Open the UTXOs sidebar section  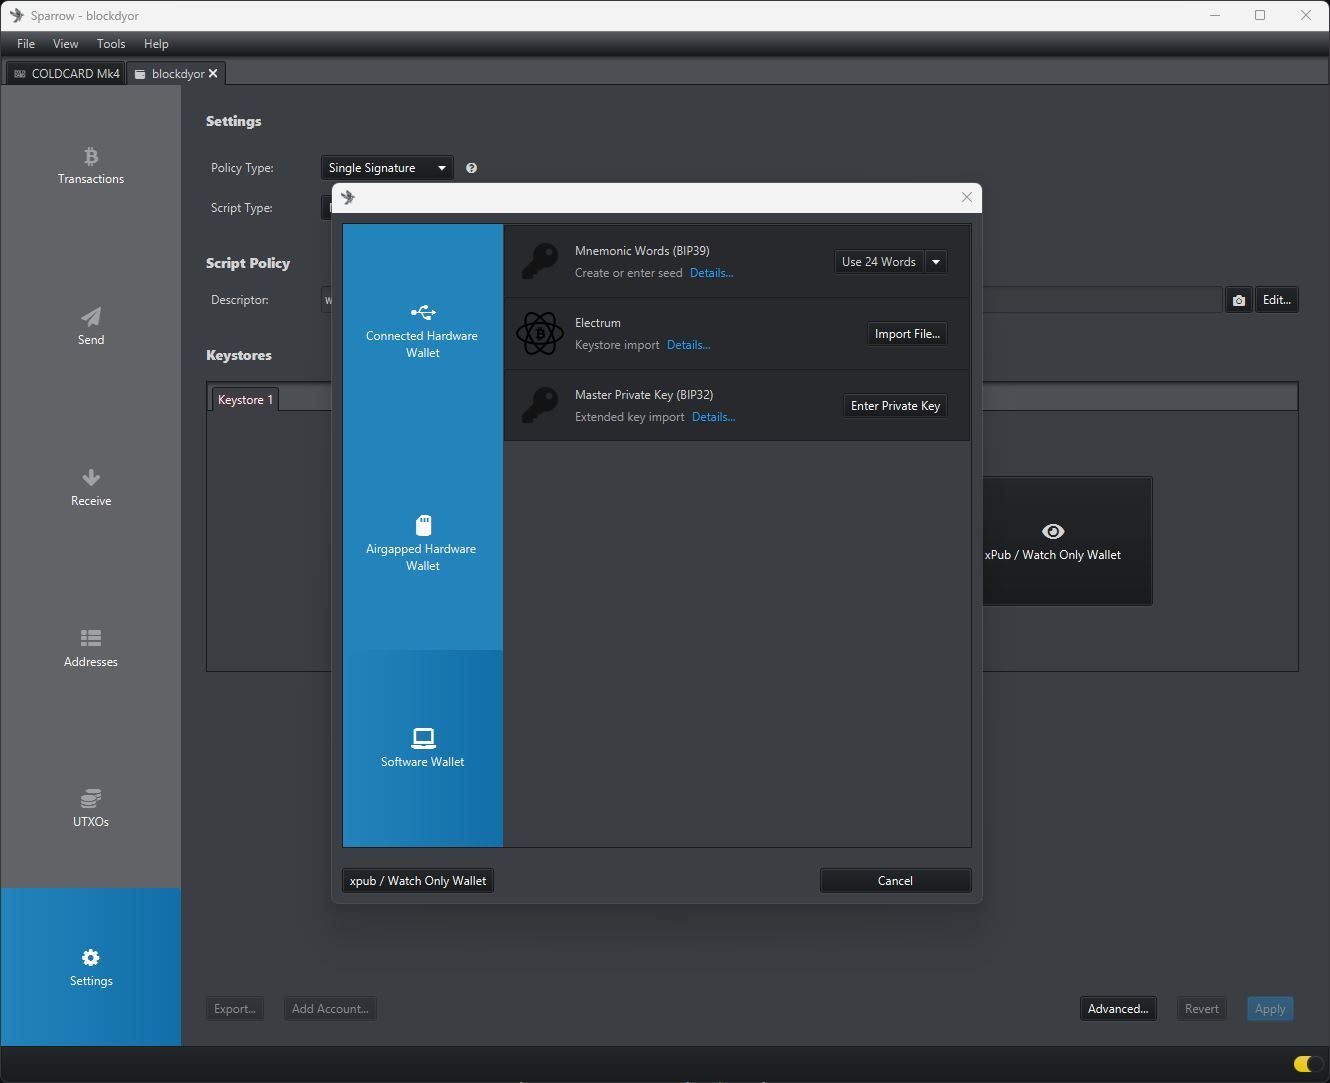click(x=91, y=808)
